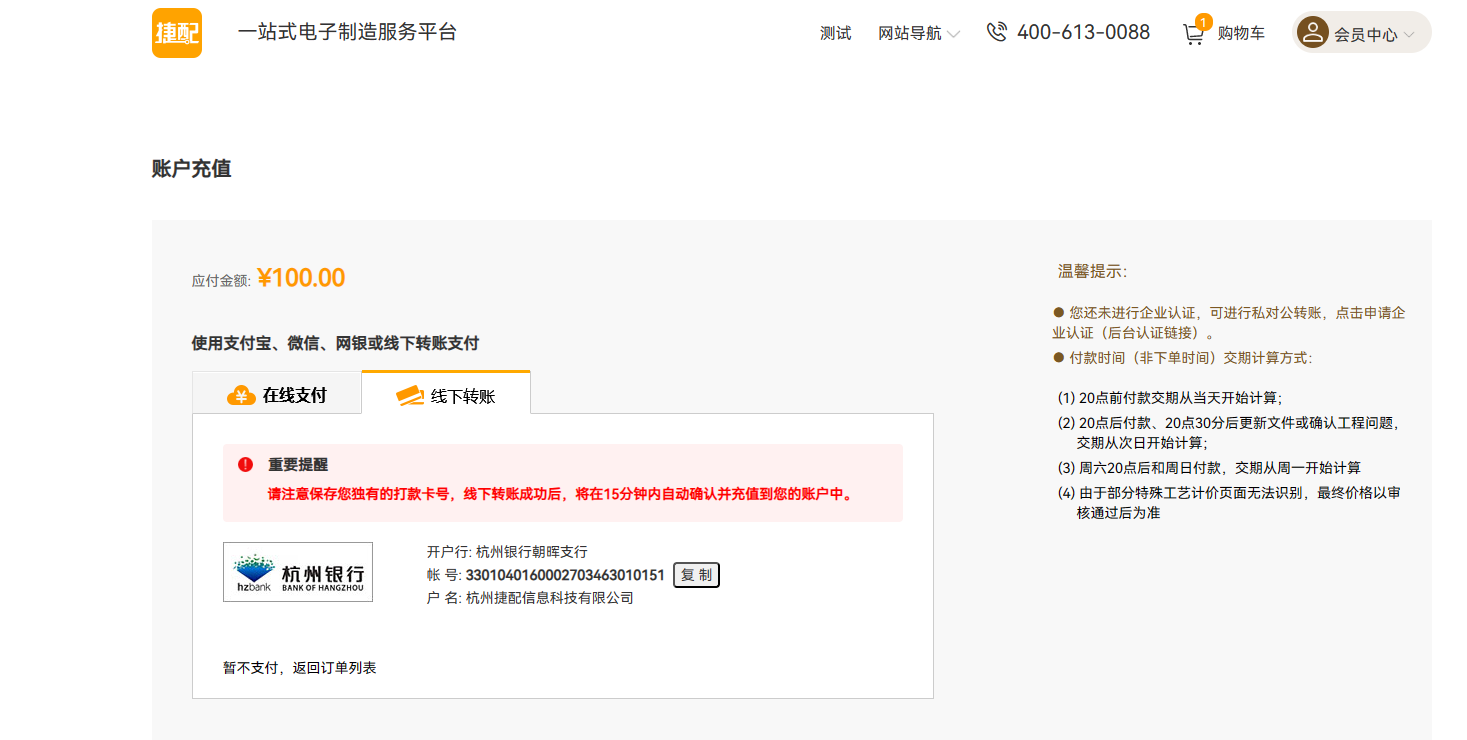1467x740 pixels.
Task: Click the 企业认证 application notice text
Action: click(1229, 323)
